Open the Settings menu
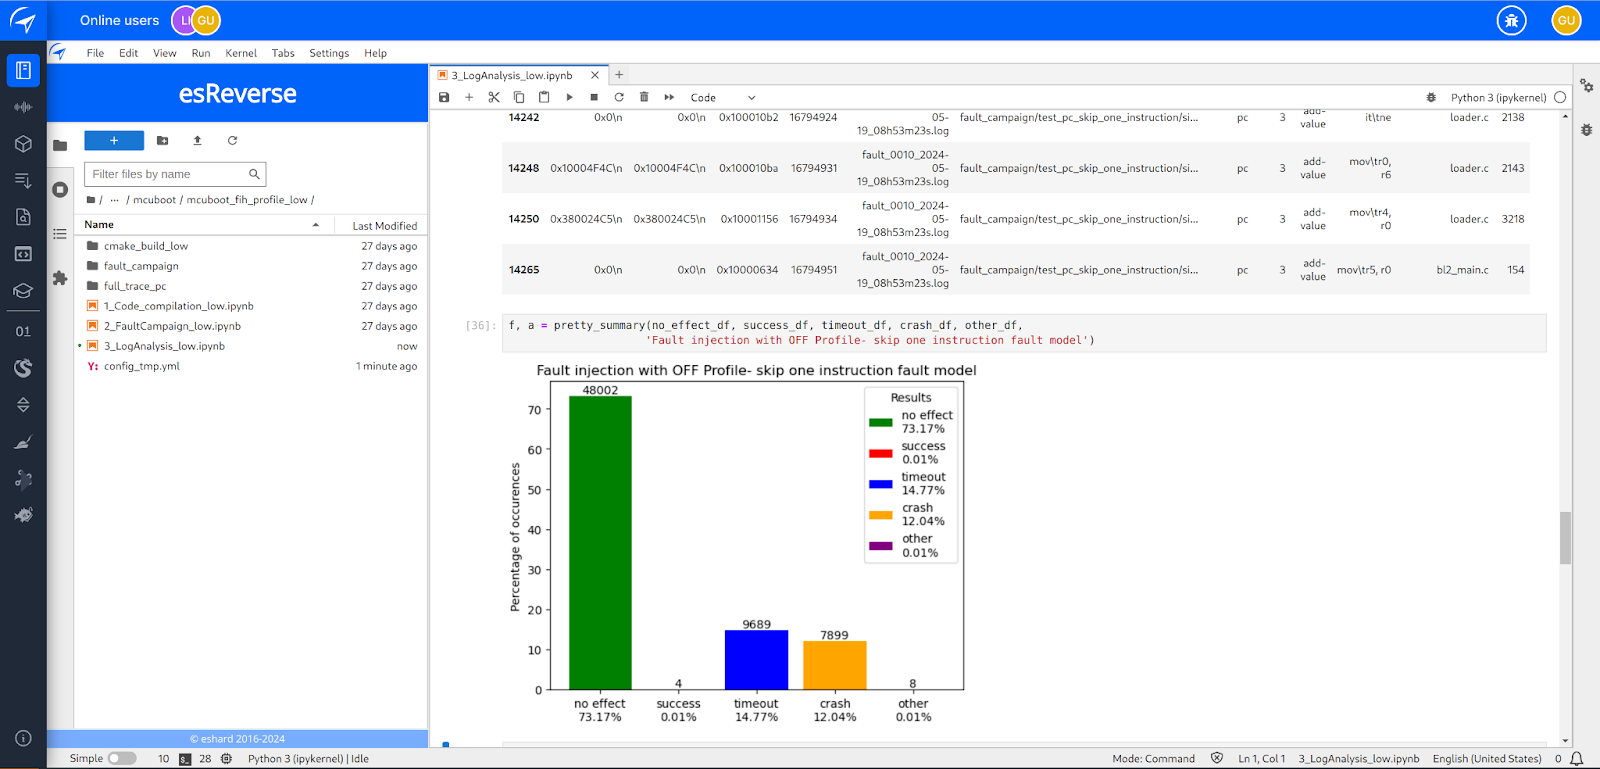The width and height of the screenshot is (1600, 769). pyautogui.click(x=329, y=53)
